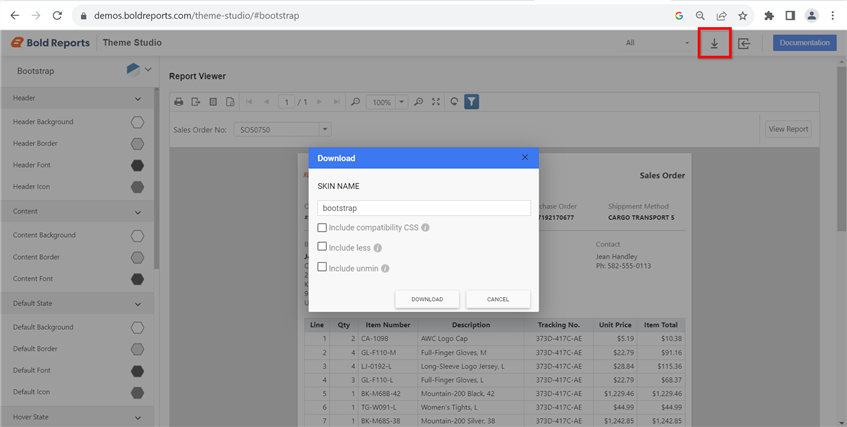Click the View Report button
This screenshot has height=427, width=847.
tap(788, 129)
